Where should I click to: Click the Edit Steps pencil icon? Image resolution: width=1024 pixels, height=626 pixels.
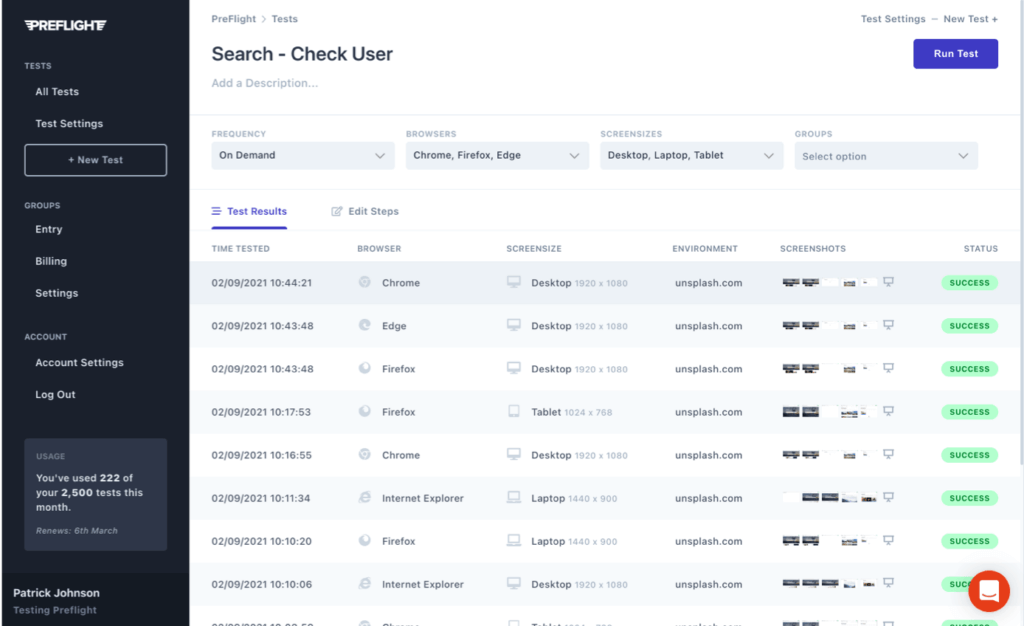coord(337,212)
